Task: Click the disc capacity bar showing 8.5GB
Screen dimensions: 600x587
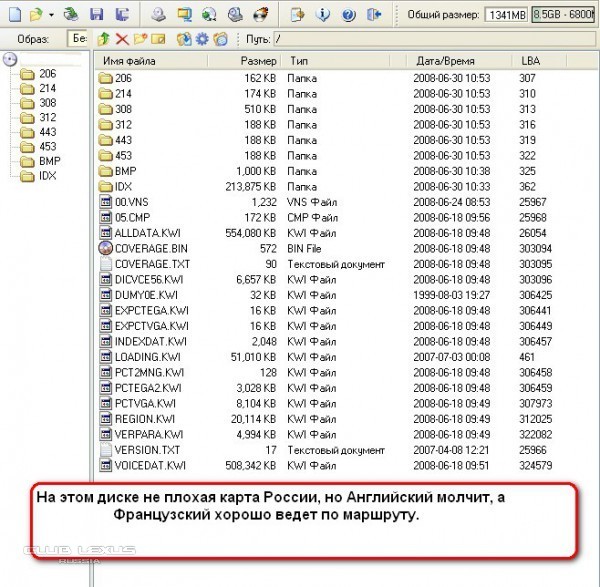Action: (x=565, y=15)
